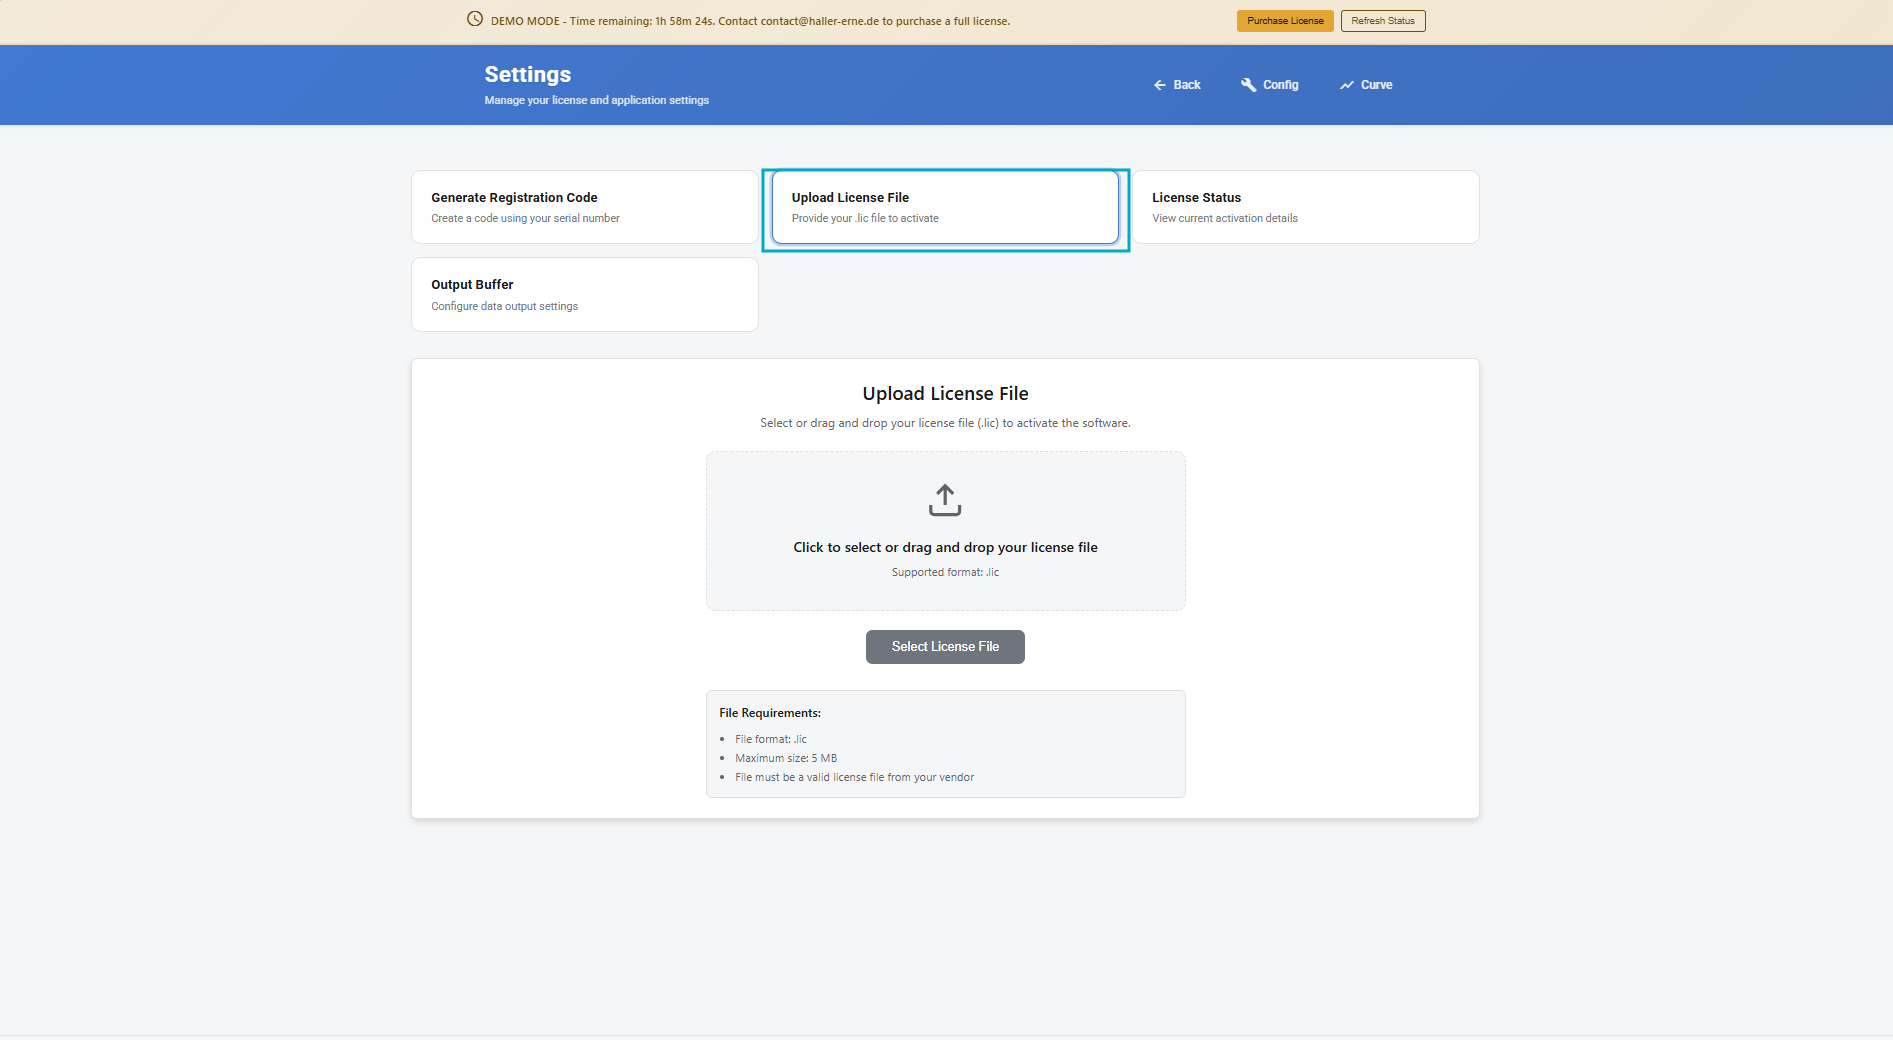Click 'File must be a valid license file' item
This screenshot has height=1040, width=1893.
tap(854, 777)
